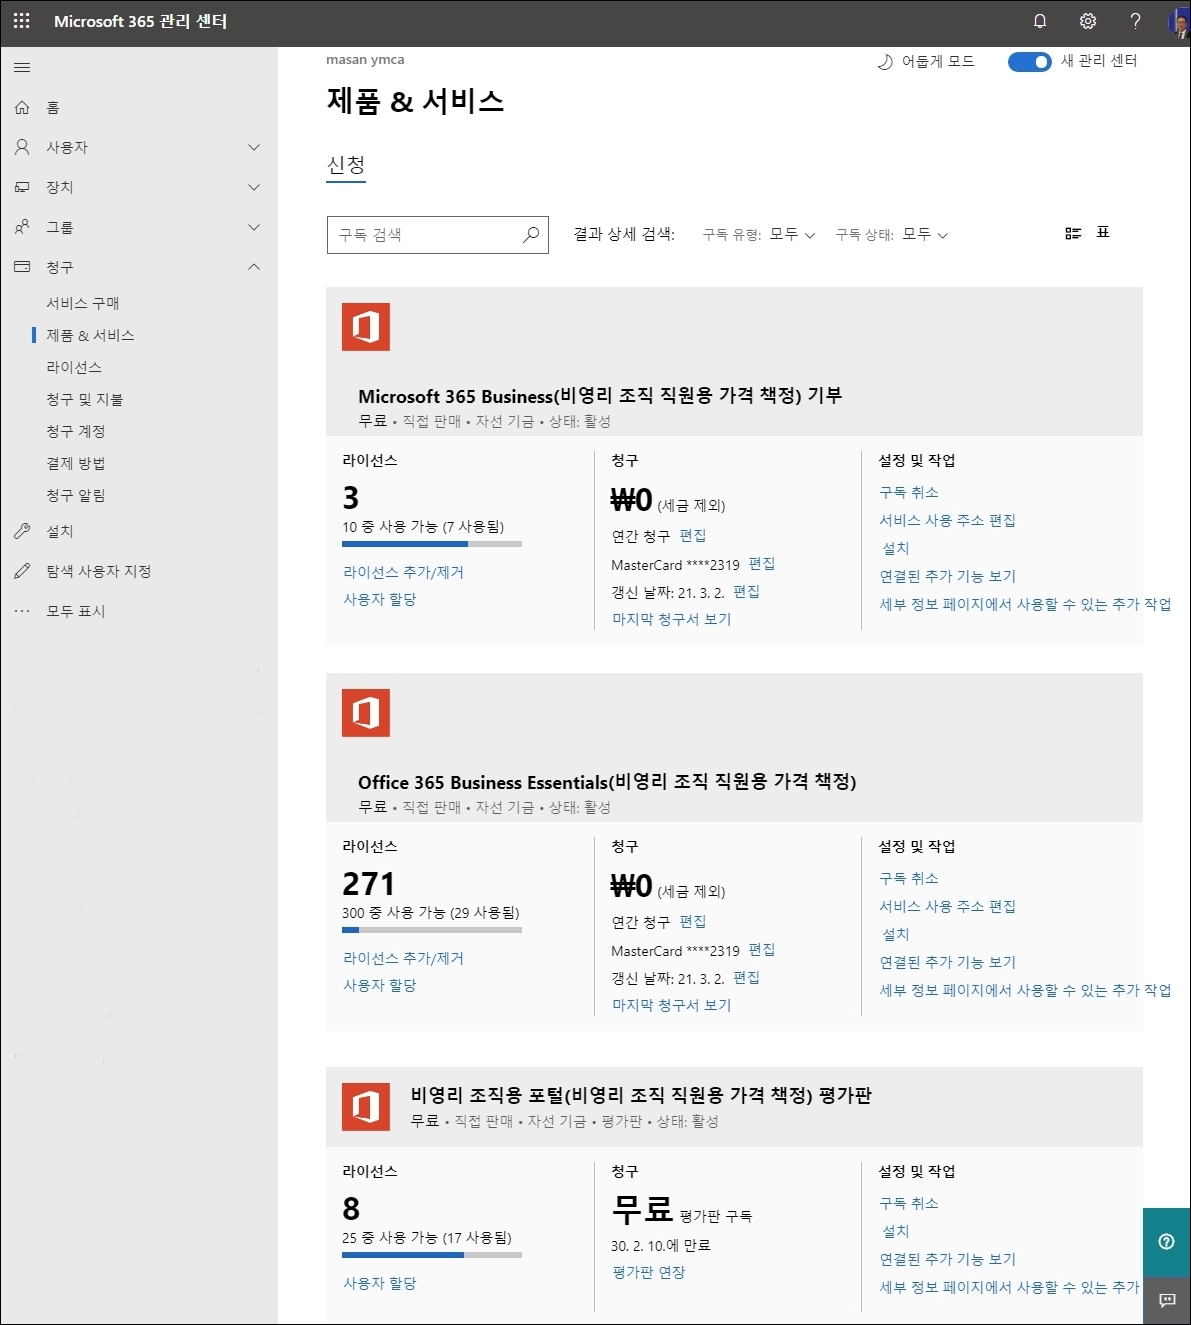Click the 어둡게 모드 moon icon

pyautogui.click(x=885, y=62)
